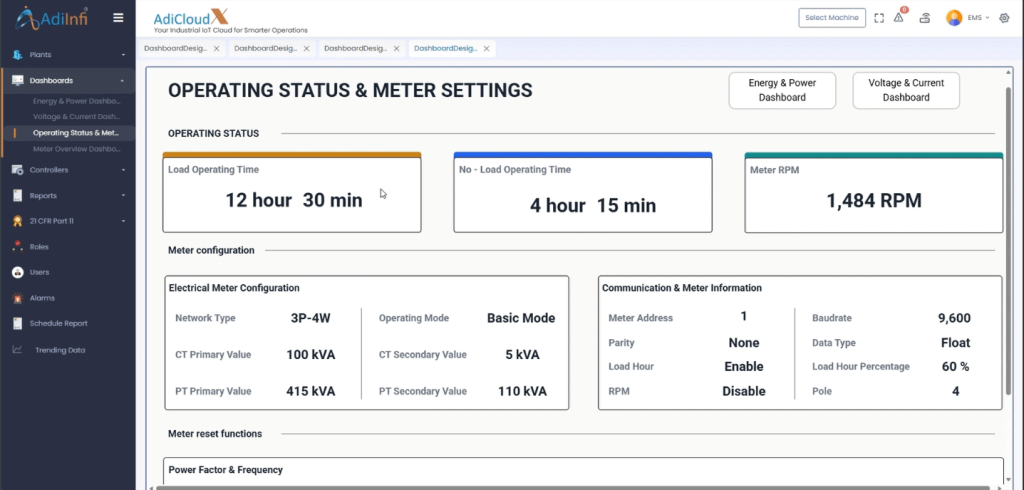Open Voltage & Current Dash... sidebar item

77,116
